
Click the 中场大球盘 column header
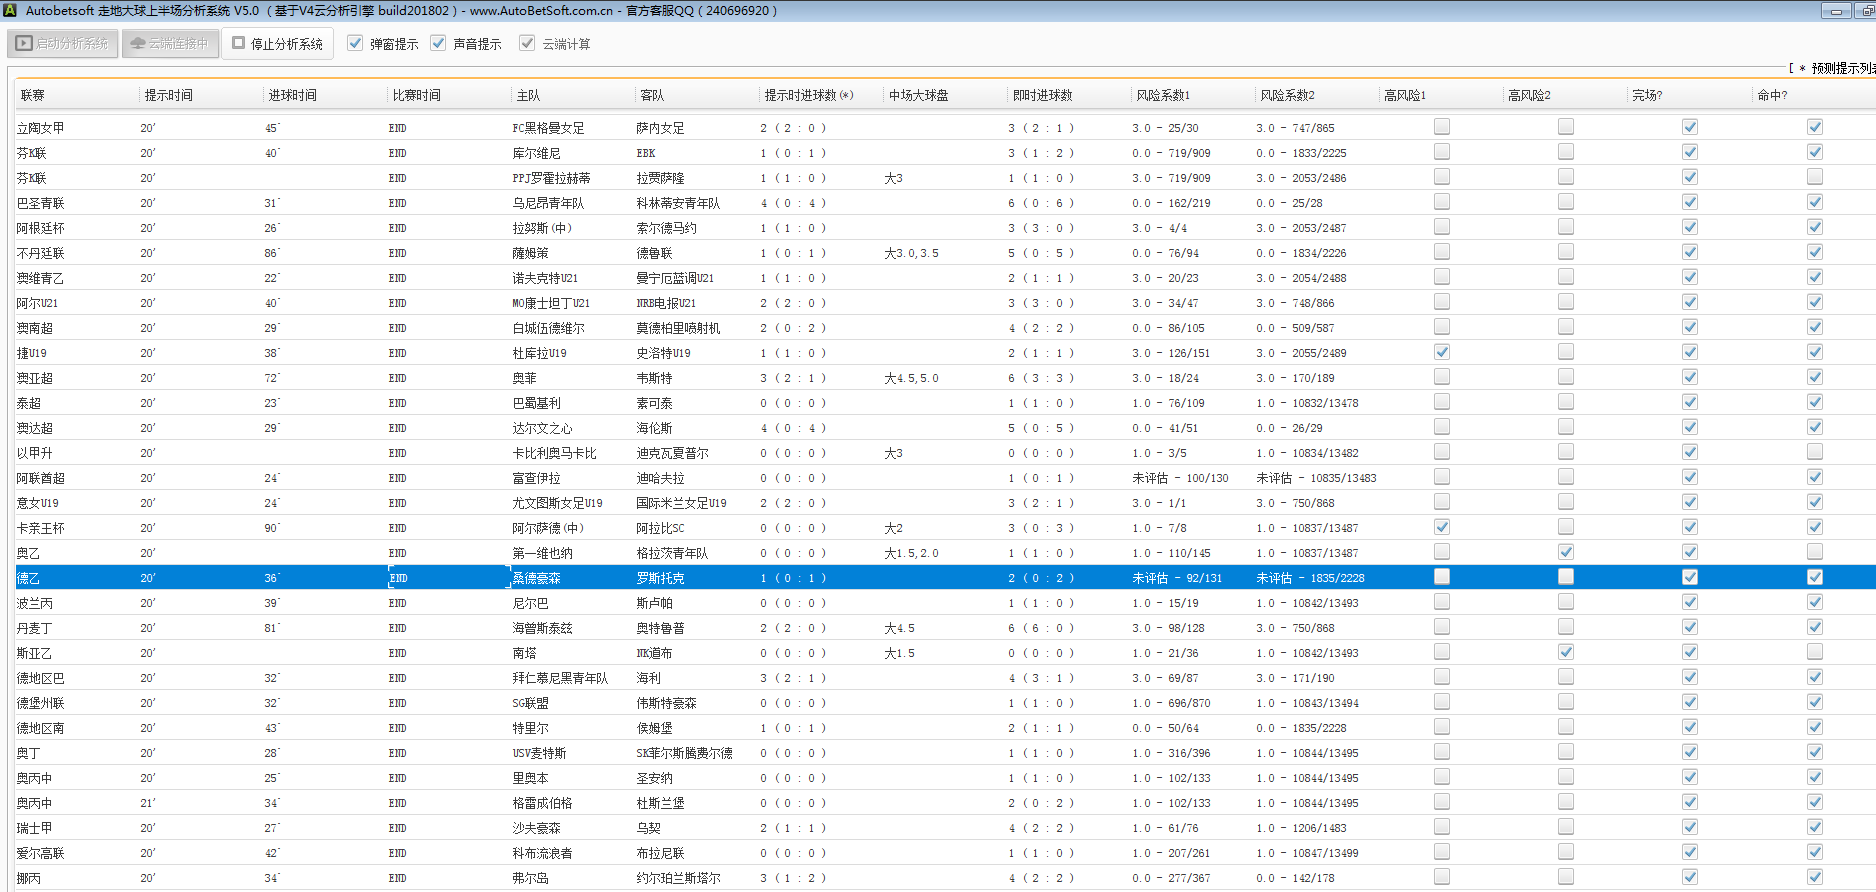[918, 95]
